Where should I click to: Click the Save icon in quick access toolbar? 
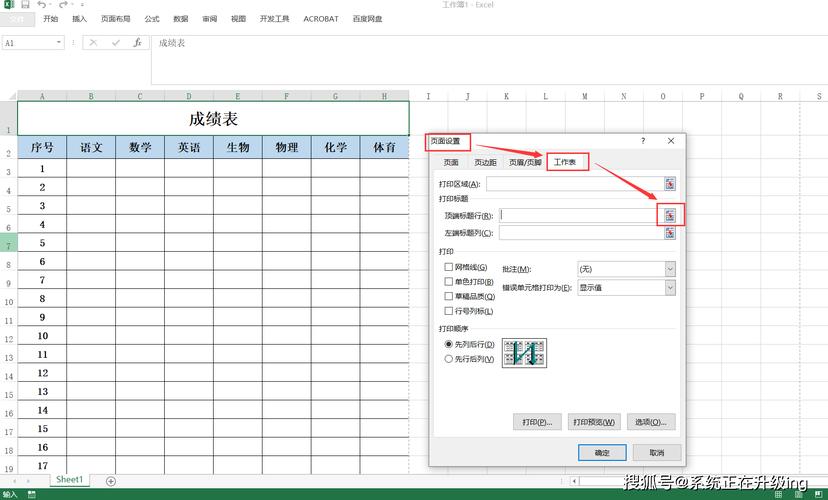pyautogui.click(x=25, y=4)
